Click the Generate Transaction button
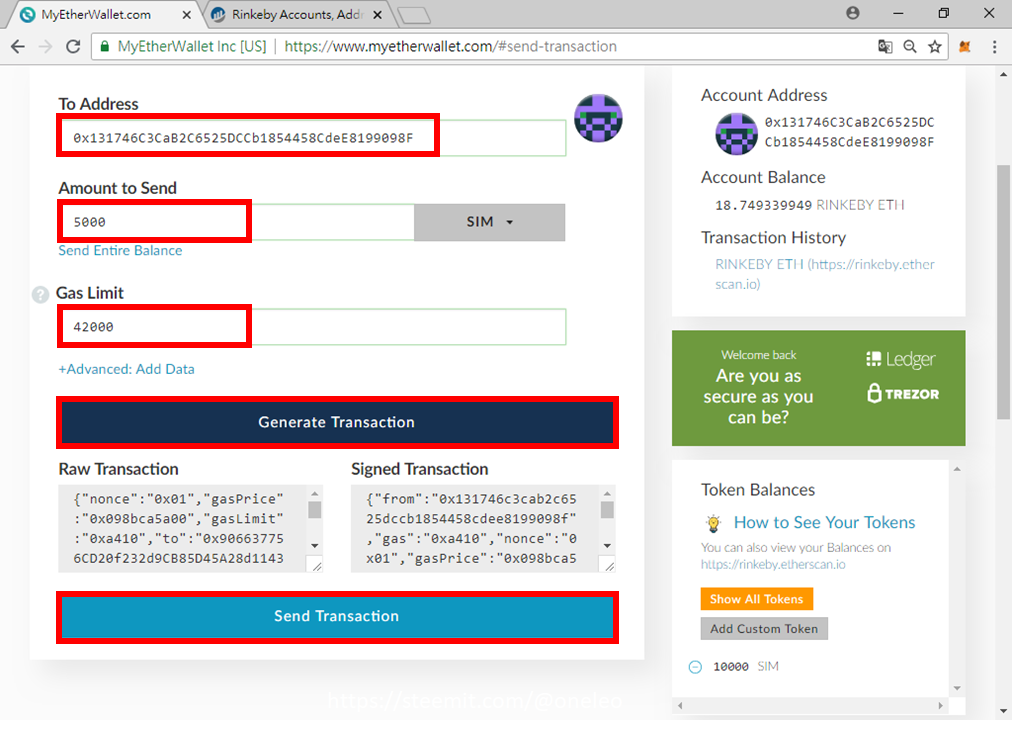 point(337,422)
